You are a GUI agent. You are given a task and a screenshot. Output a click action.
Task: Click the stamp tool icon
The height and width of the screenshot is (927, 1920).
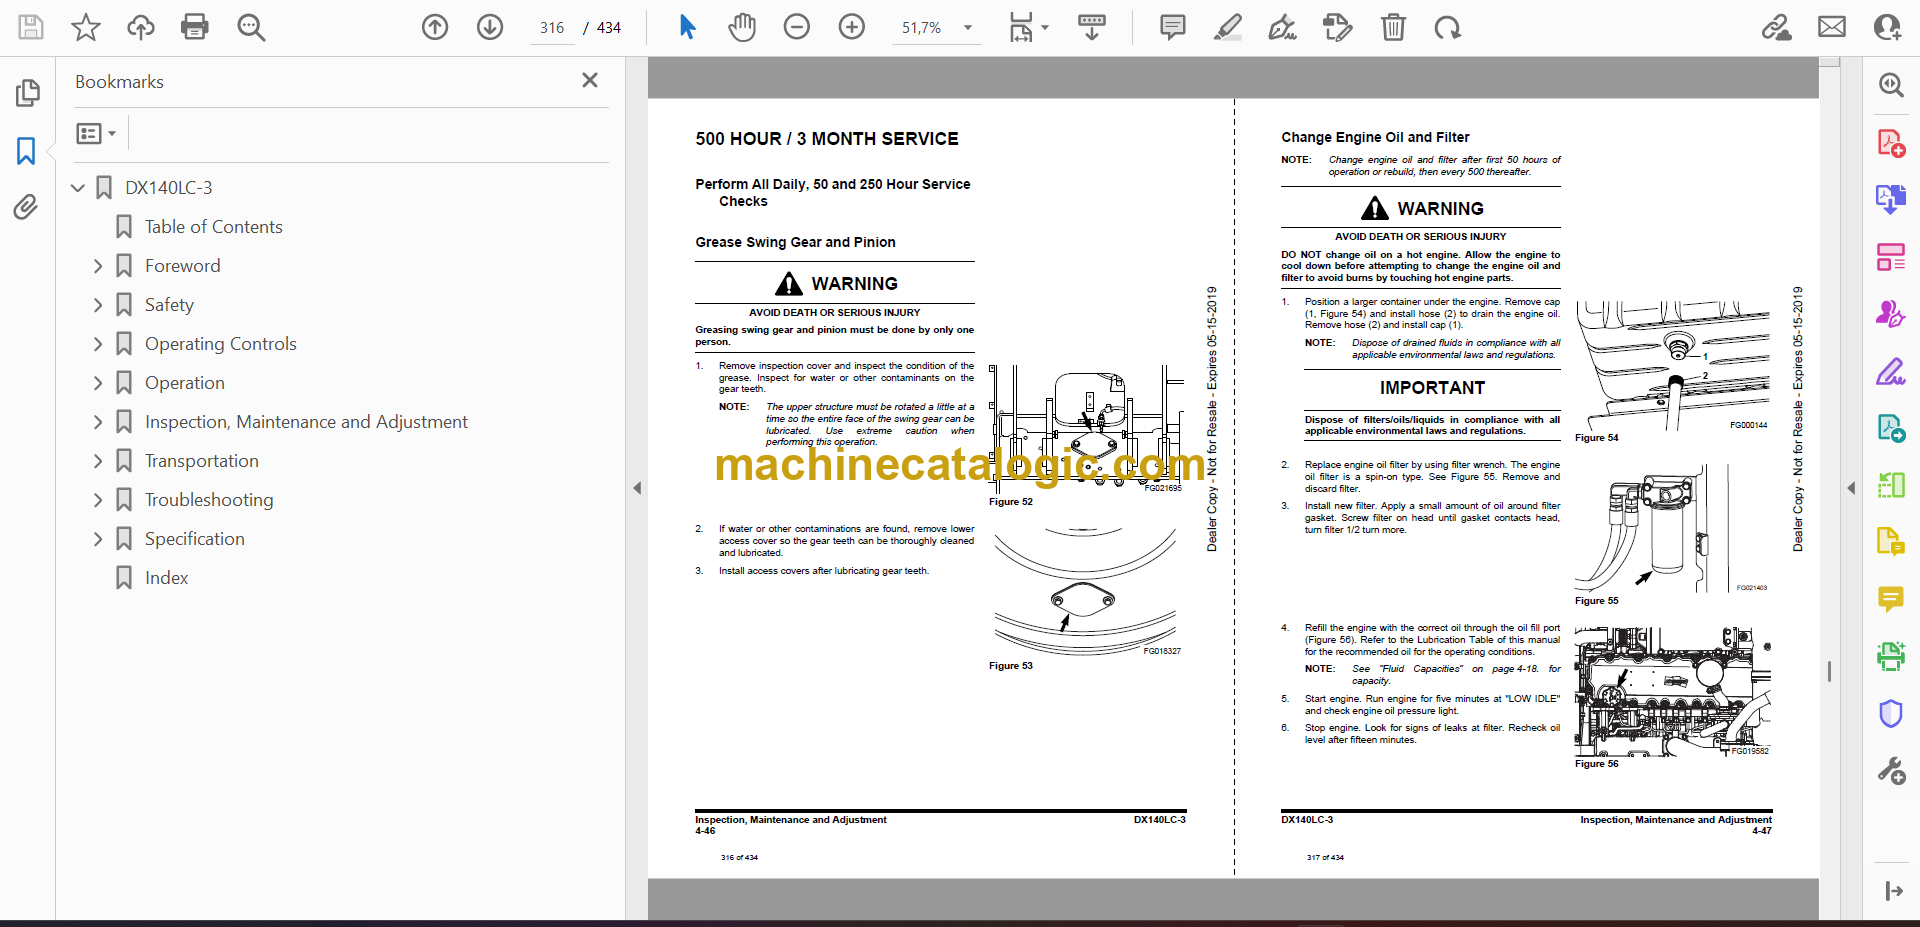(1338, 27)
